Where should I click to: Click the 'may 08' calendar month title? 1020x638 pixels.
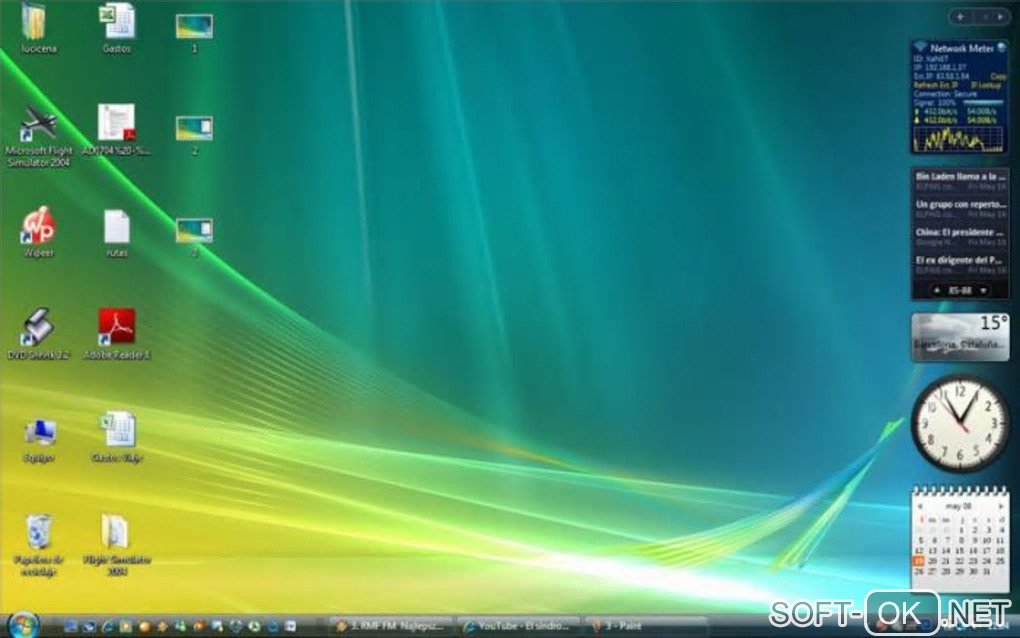click(959, 506)
